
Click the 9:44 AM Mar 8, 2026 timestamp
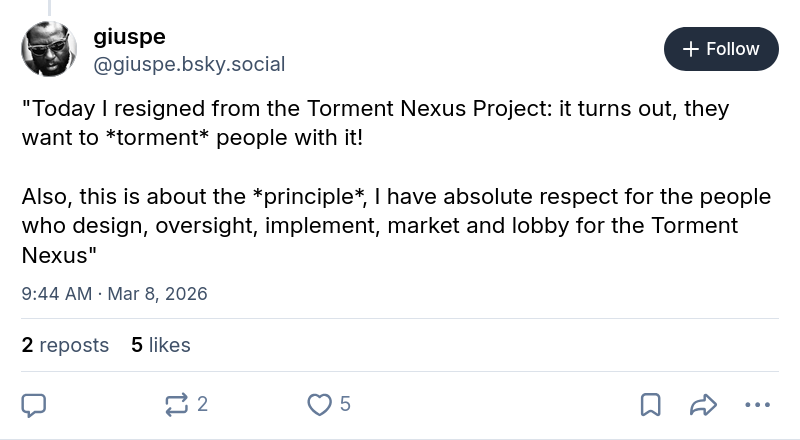point(114,294)
